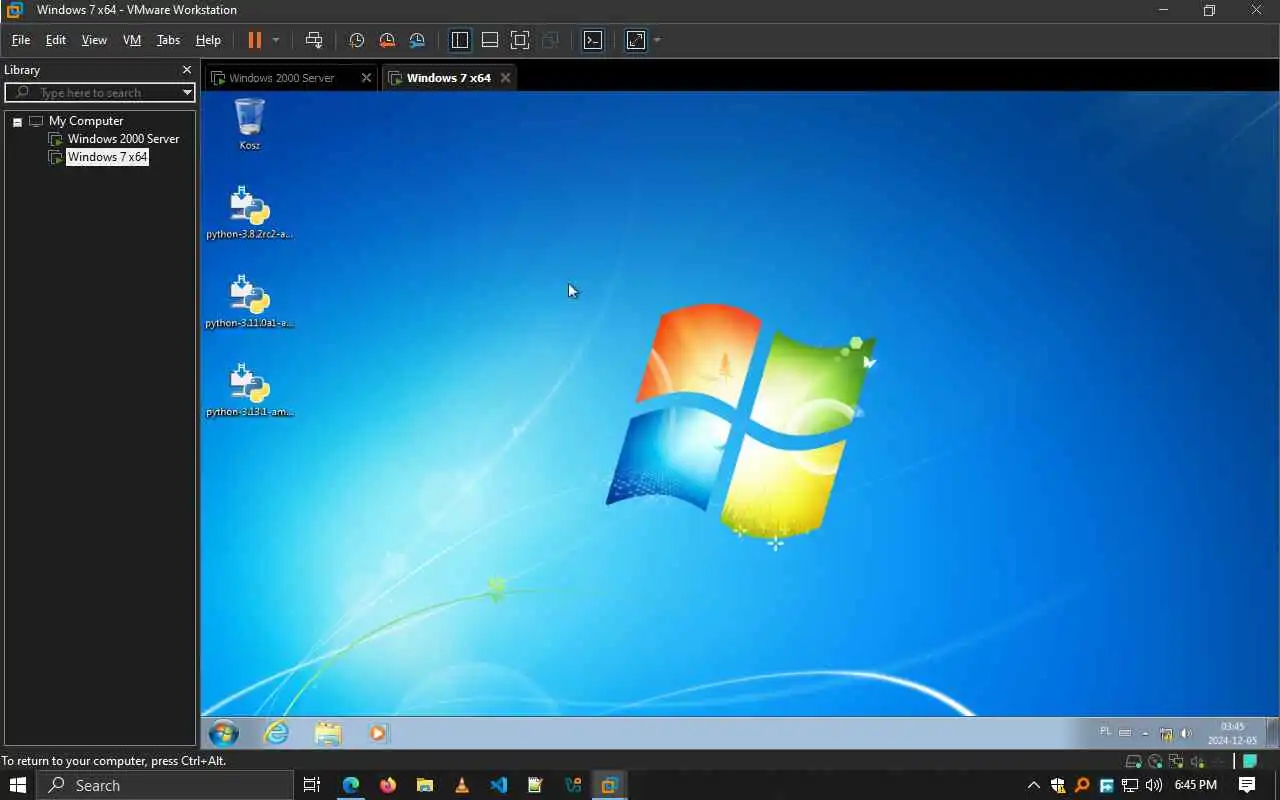Select My Computer in the library
This screenshot has width=1280, height=800.
(x=86, y=121)
